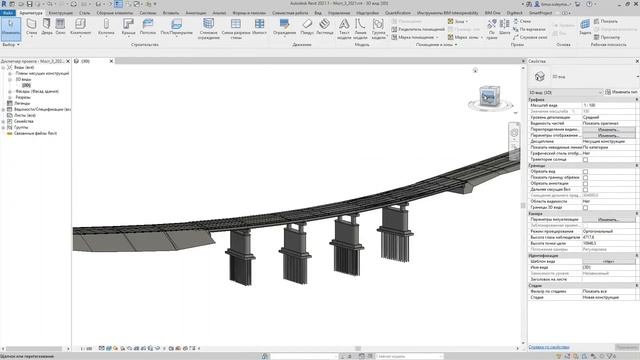Click the Имя вида value field
The height and width of the screenshot is (360, 640).
(608, 267)
